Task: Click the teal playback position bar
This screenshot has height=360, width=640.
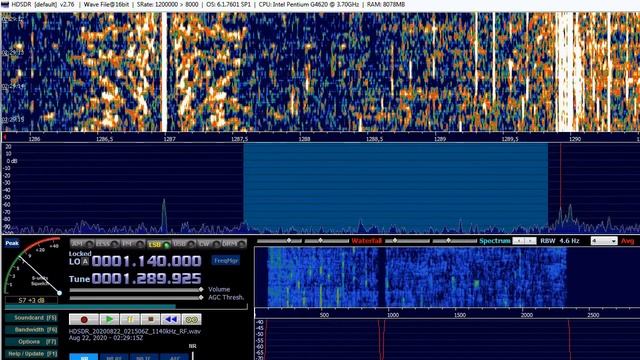Action: coord(90,306)
